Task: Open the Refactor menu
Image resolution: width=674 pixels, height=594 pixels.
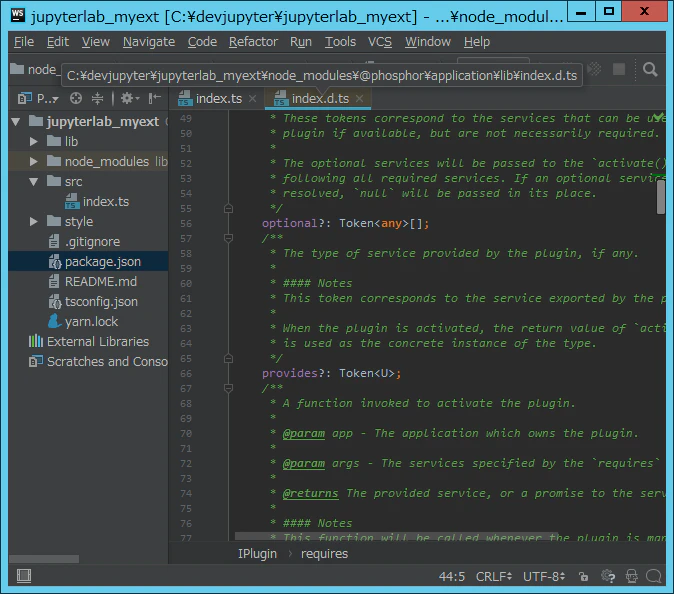Action: click(x=253, y=42)
